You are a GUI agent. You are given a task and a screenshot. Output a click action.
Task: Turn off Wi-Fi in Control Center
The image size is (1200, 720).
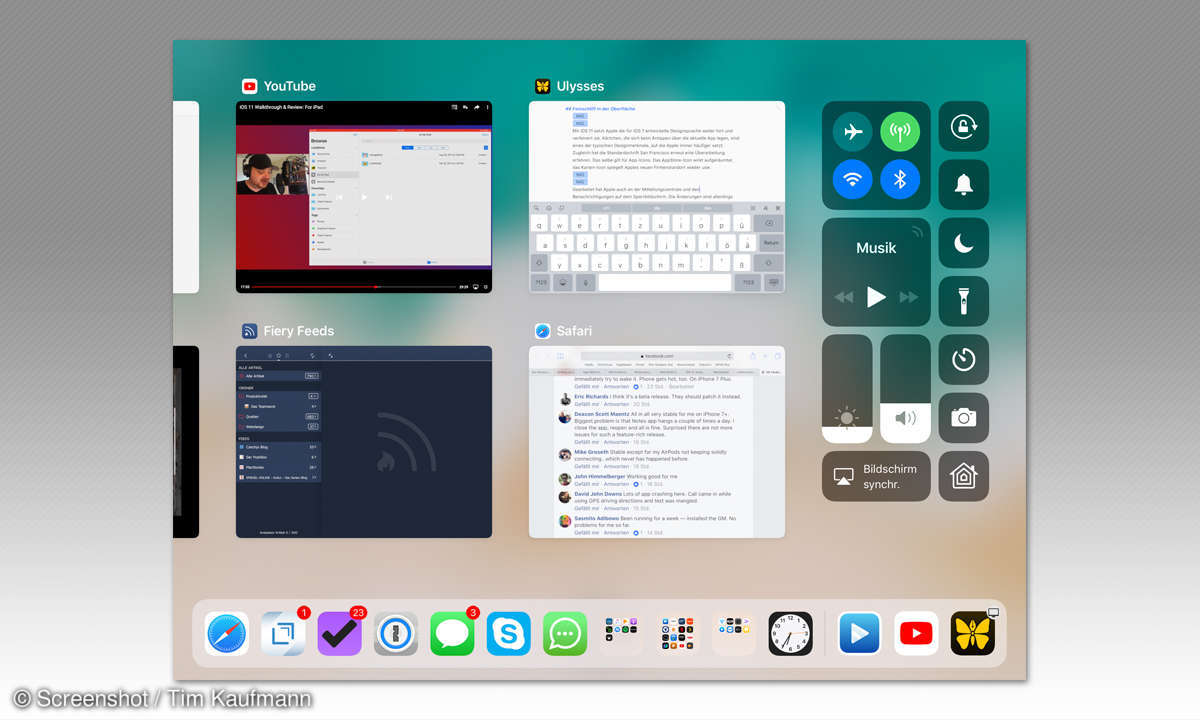point(853,179)
